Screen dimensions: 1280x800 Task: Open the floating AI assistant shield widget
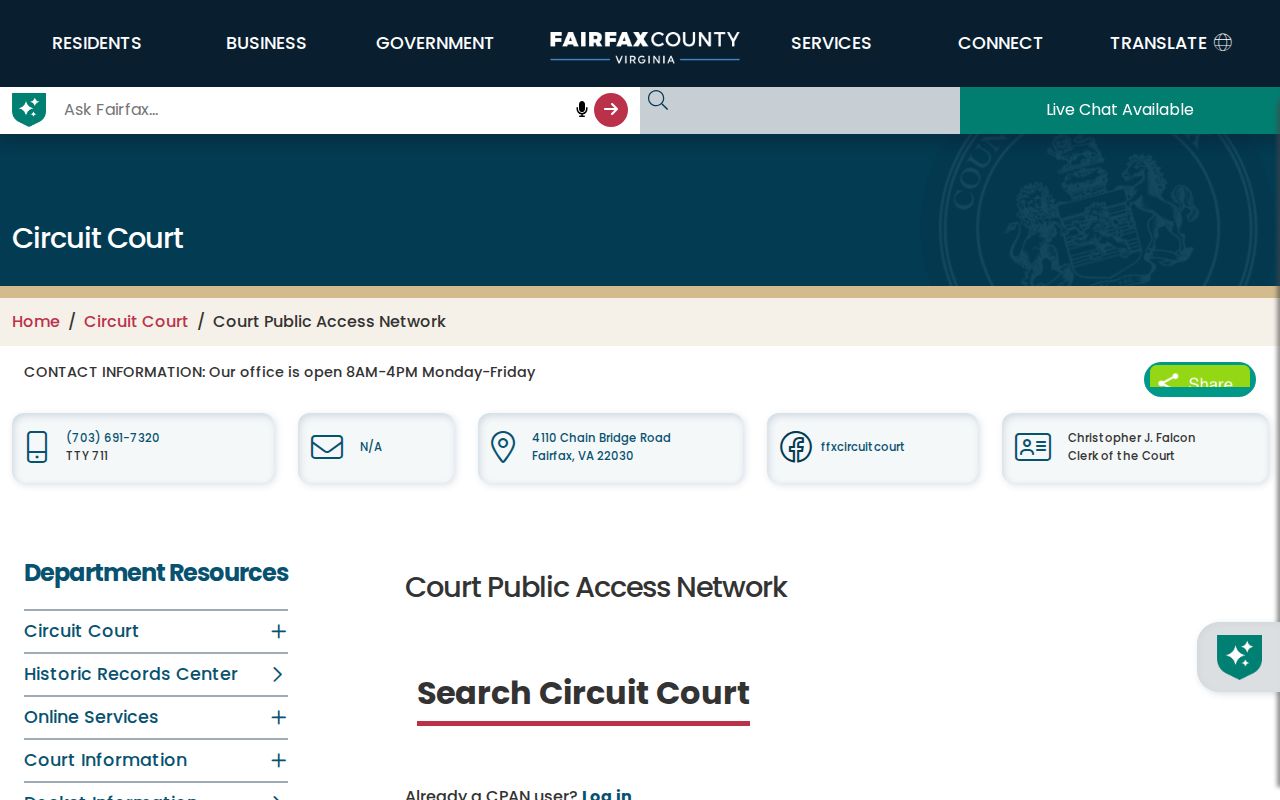click(1239, 657)
